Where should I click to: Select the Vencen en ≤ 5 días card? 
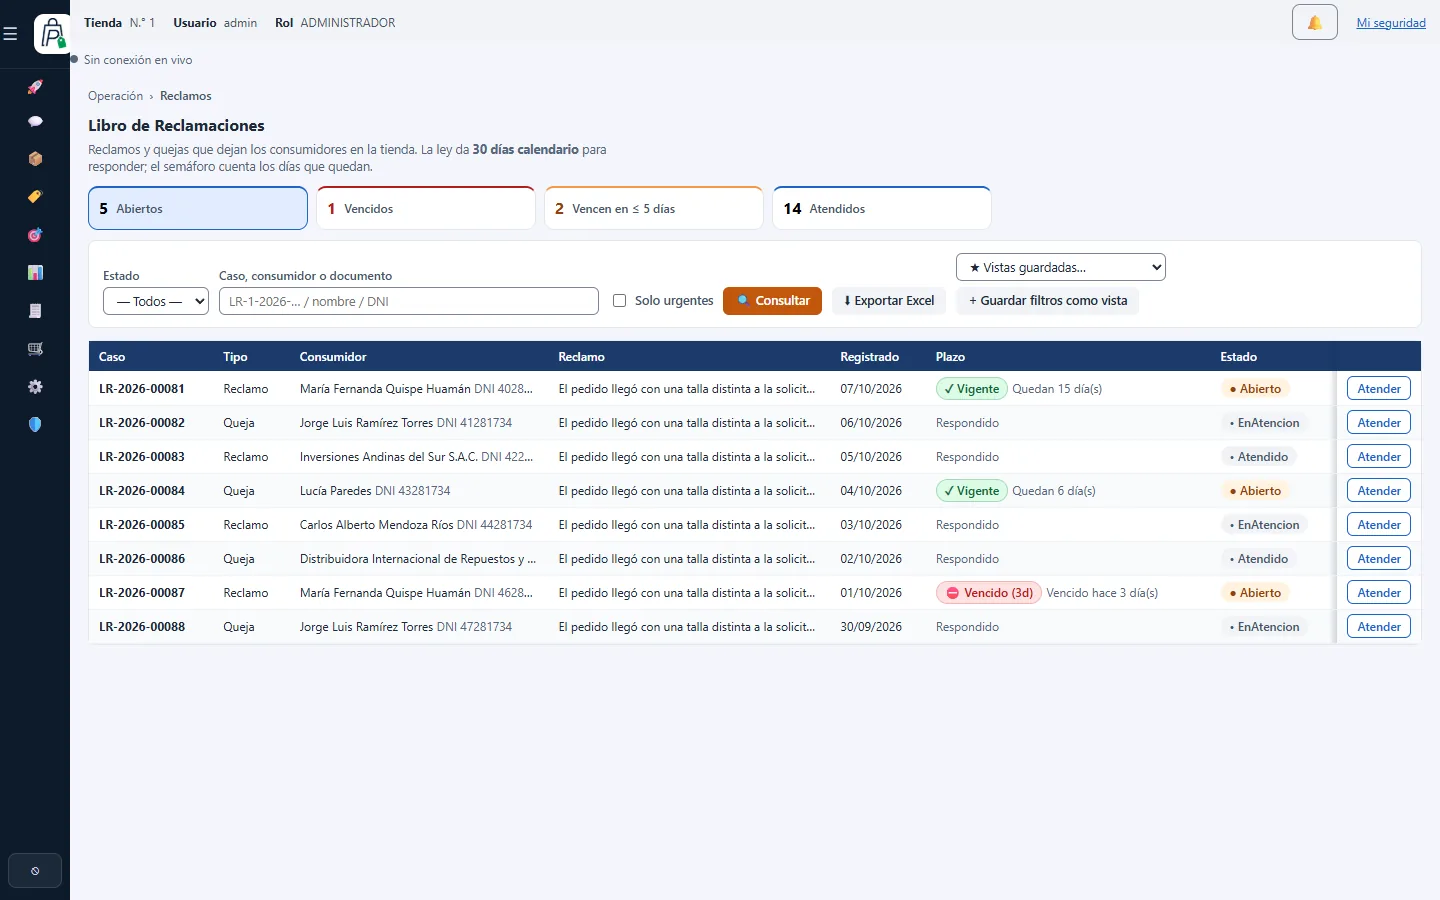tap(654, 208)
